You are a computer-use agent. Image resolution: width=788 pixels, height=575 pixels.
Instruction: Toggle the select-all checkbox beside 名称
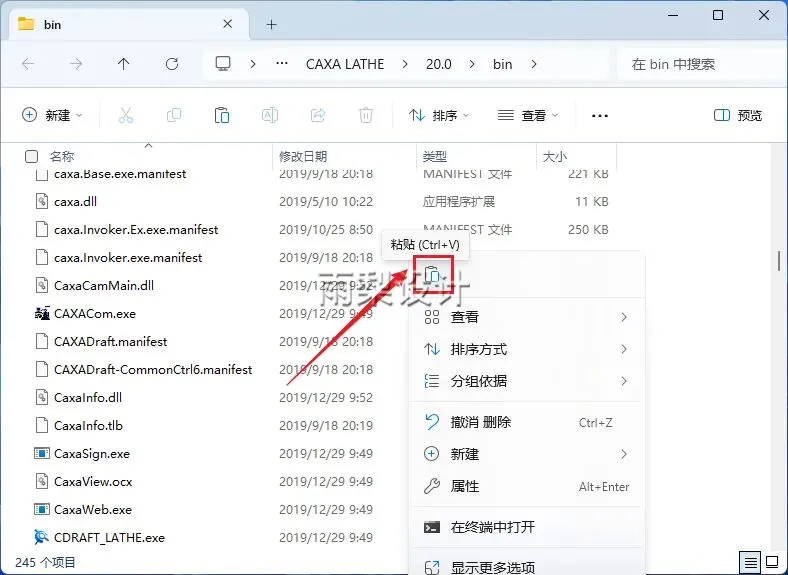coord(31,156)
